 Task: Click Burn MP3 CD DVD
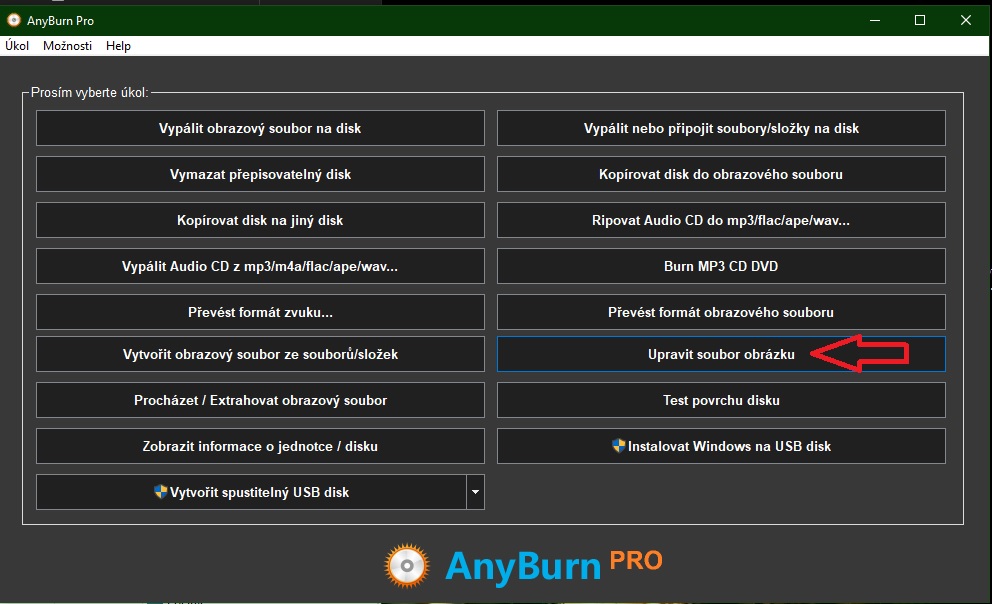(720, 266)
